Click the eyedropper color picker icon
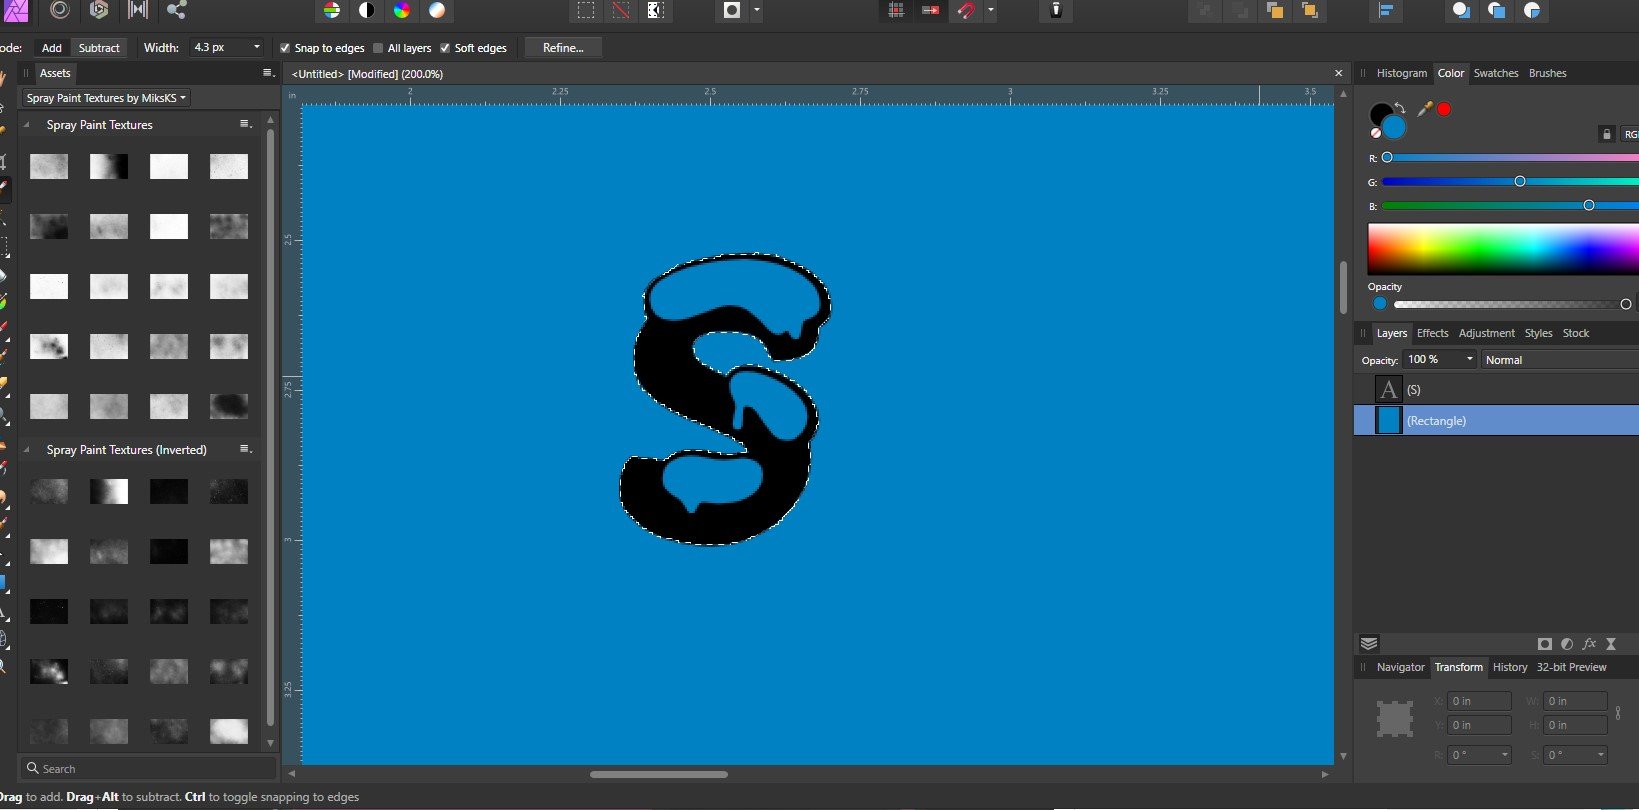This screenshot has height=810, width=1639. click(x=1425, y=109)
